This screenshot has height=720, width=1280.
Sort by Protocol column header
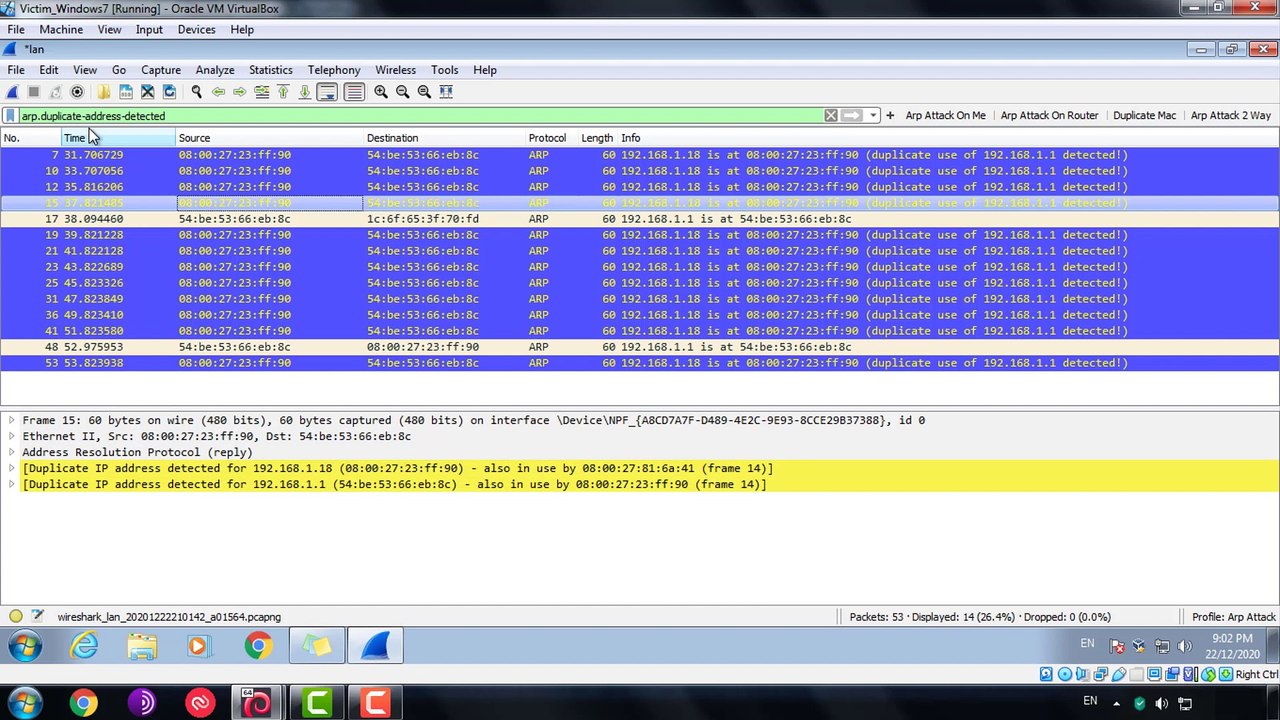tap(552, 138)
